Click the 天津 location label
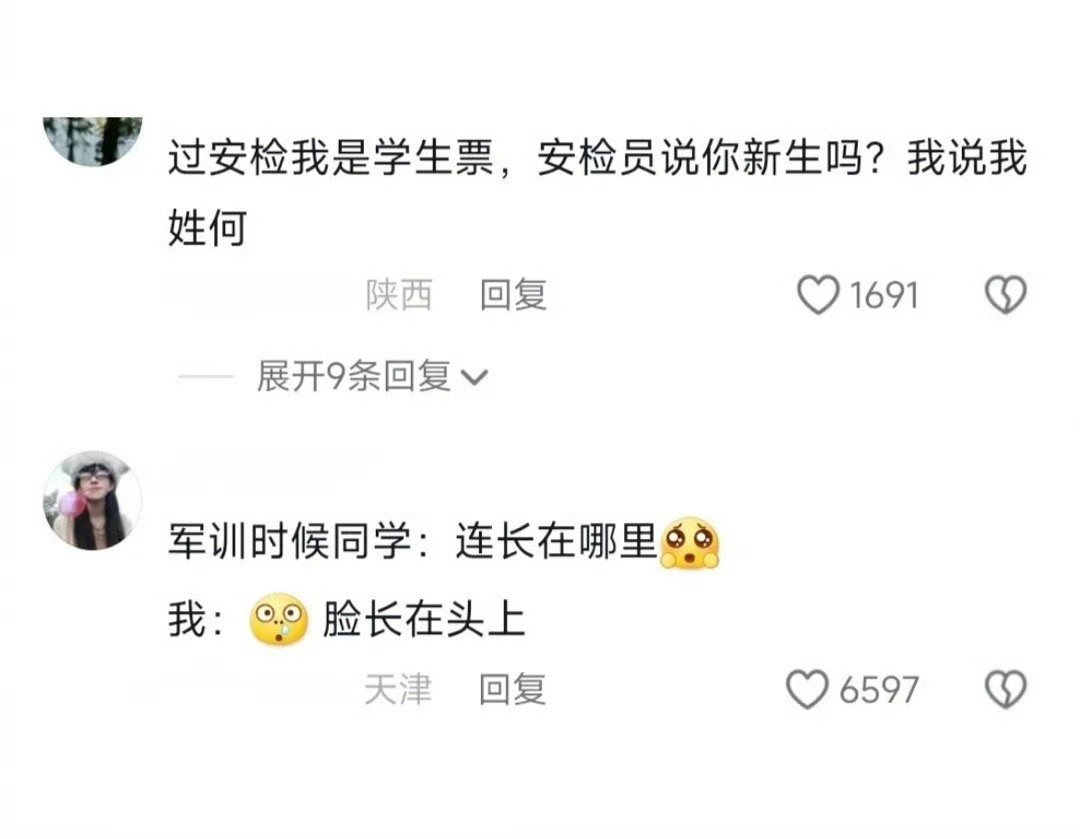 point(398,689)
